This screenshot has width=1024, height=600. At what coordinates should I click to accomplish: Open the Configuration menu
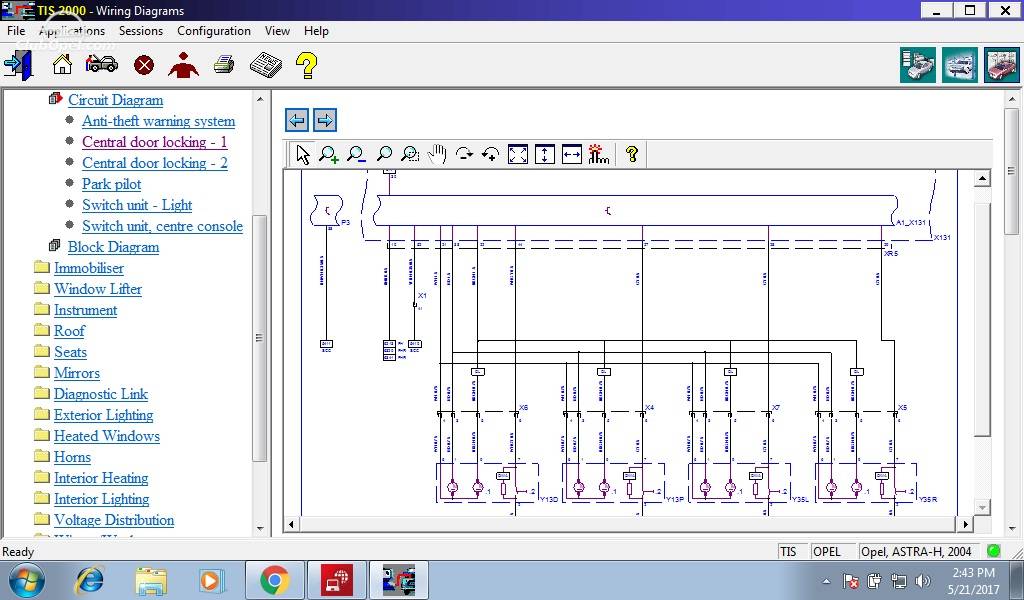pos(214,31)
